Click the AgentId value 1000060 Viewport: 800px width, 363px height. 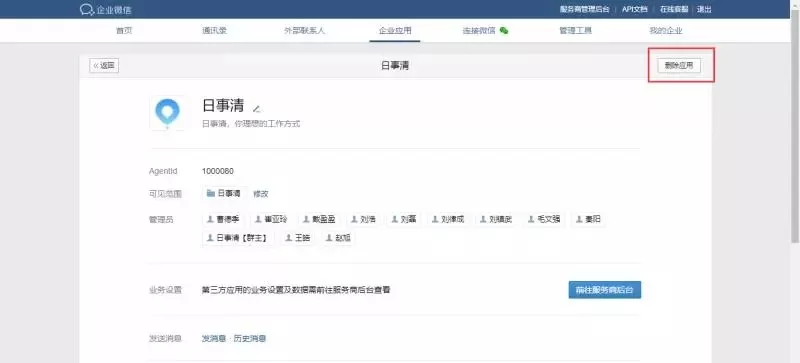[x=218, y=171]
